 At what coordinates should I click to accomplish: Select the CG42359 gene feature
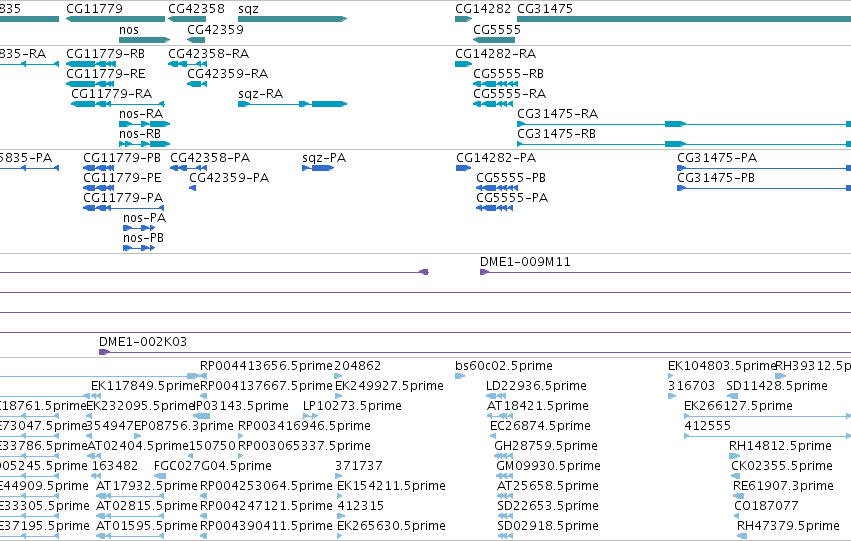[x=196, y=40]
